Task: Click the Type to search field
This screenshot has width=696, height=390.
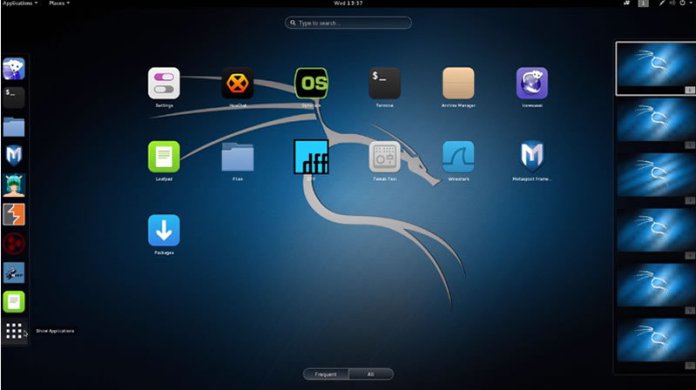Action: (x=348, y=23)
